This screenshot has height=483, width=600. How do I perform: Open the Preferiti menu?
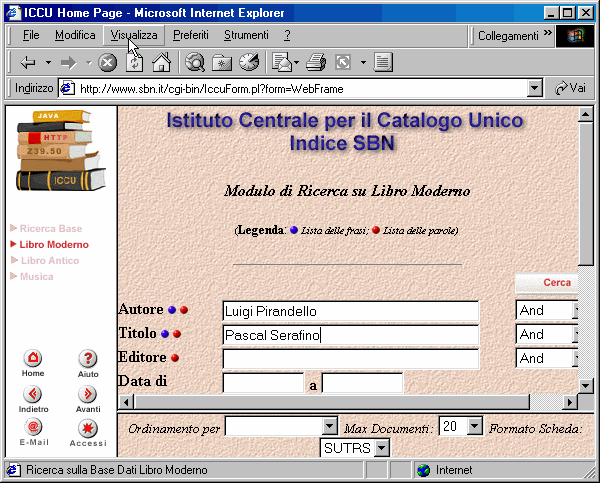click(190, 35)
